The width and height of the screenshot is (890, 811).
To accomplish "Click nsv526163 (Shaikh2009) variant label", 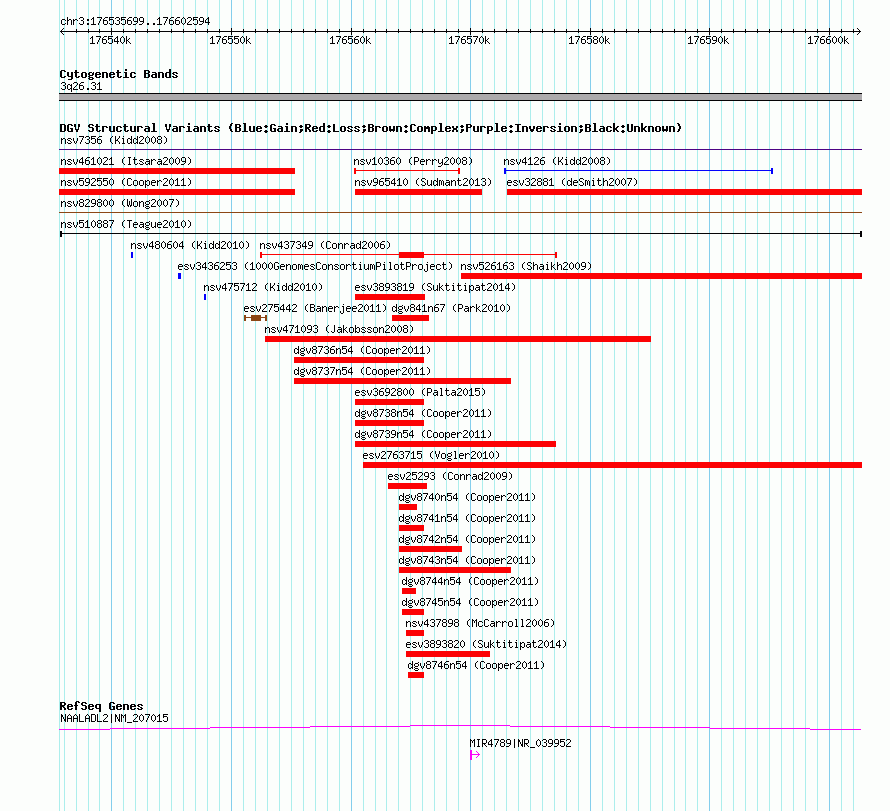I will [526, 266].
